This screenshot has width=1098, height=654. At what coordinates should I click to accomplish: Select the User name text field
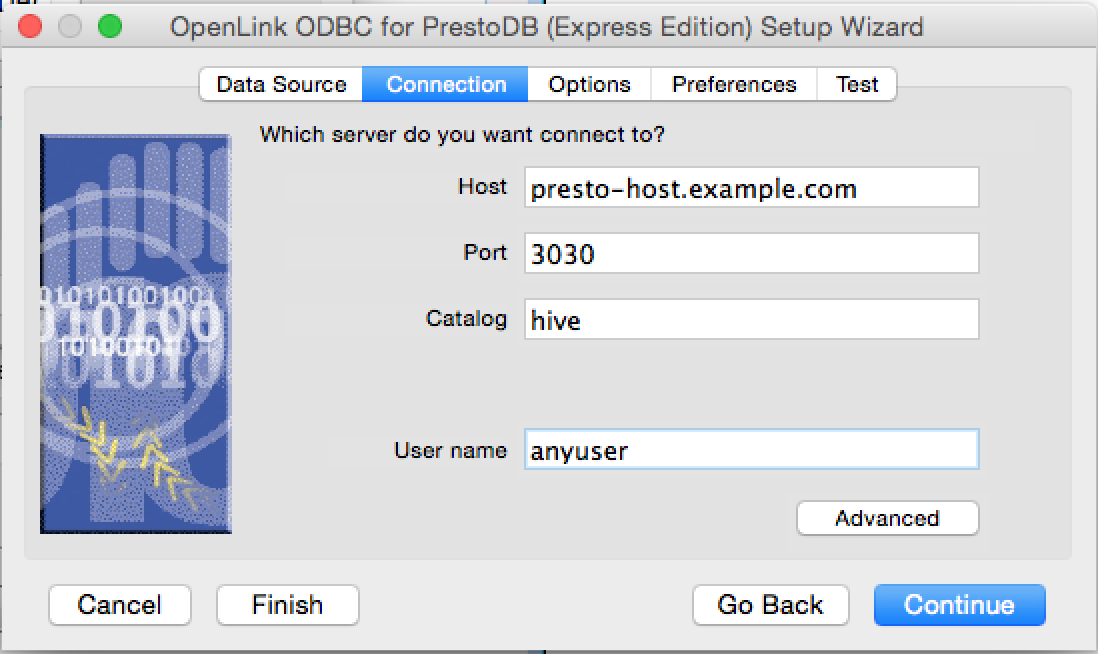[x=751, y=449]
